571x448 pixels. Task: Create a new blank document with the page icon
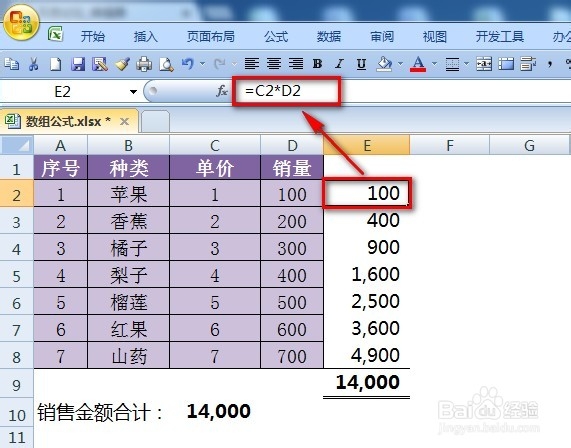[55, 64]
